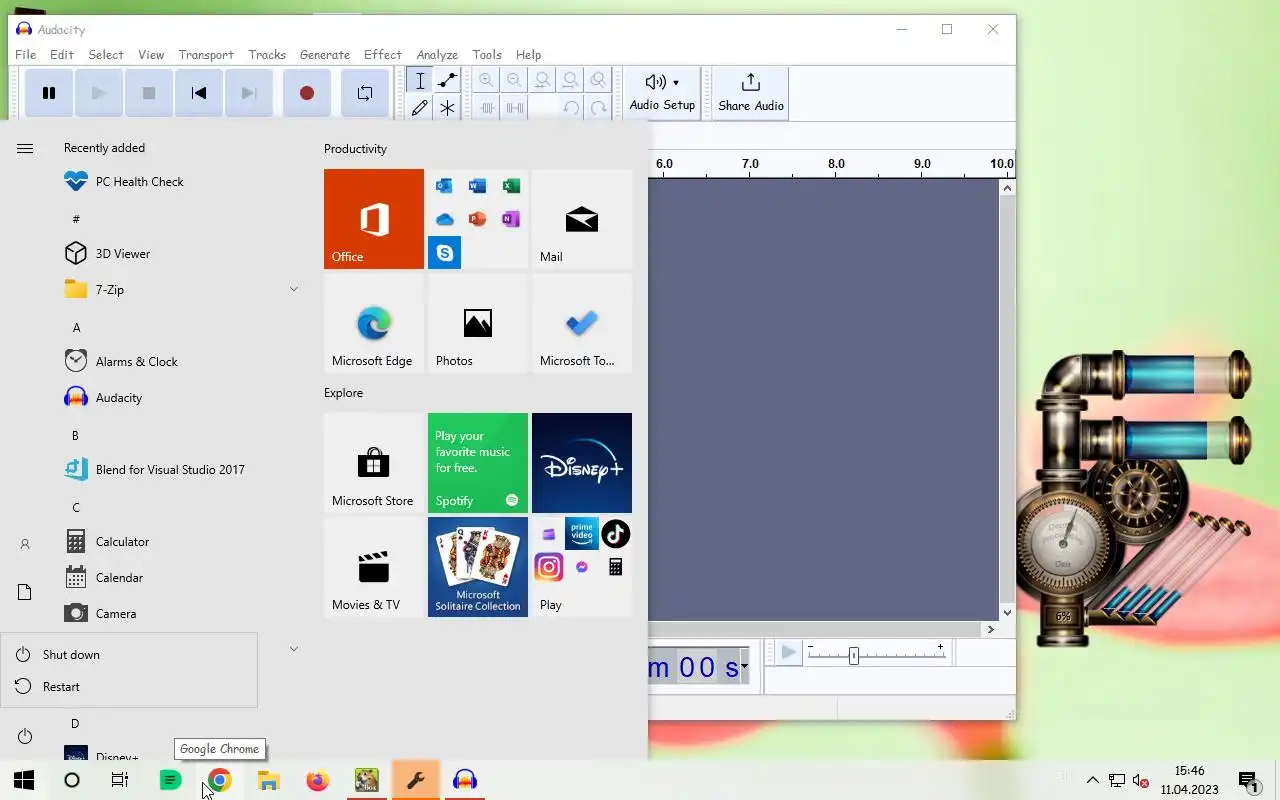Click the Zoom Out magnifier icon

pos(514,81)
